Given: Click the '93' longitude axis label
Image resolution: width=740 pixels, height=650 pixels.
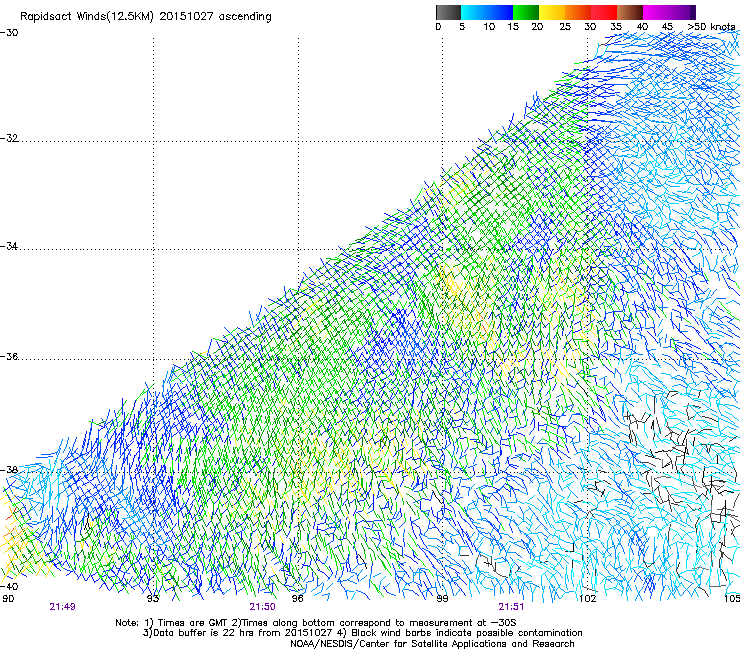Looking at the screenshot, I should pos(153,599).
